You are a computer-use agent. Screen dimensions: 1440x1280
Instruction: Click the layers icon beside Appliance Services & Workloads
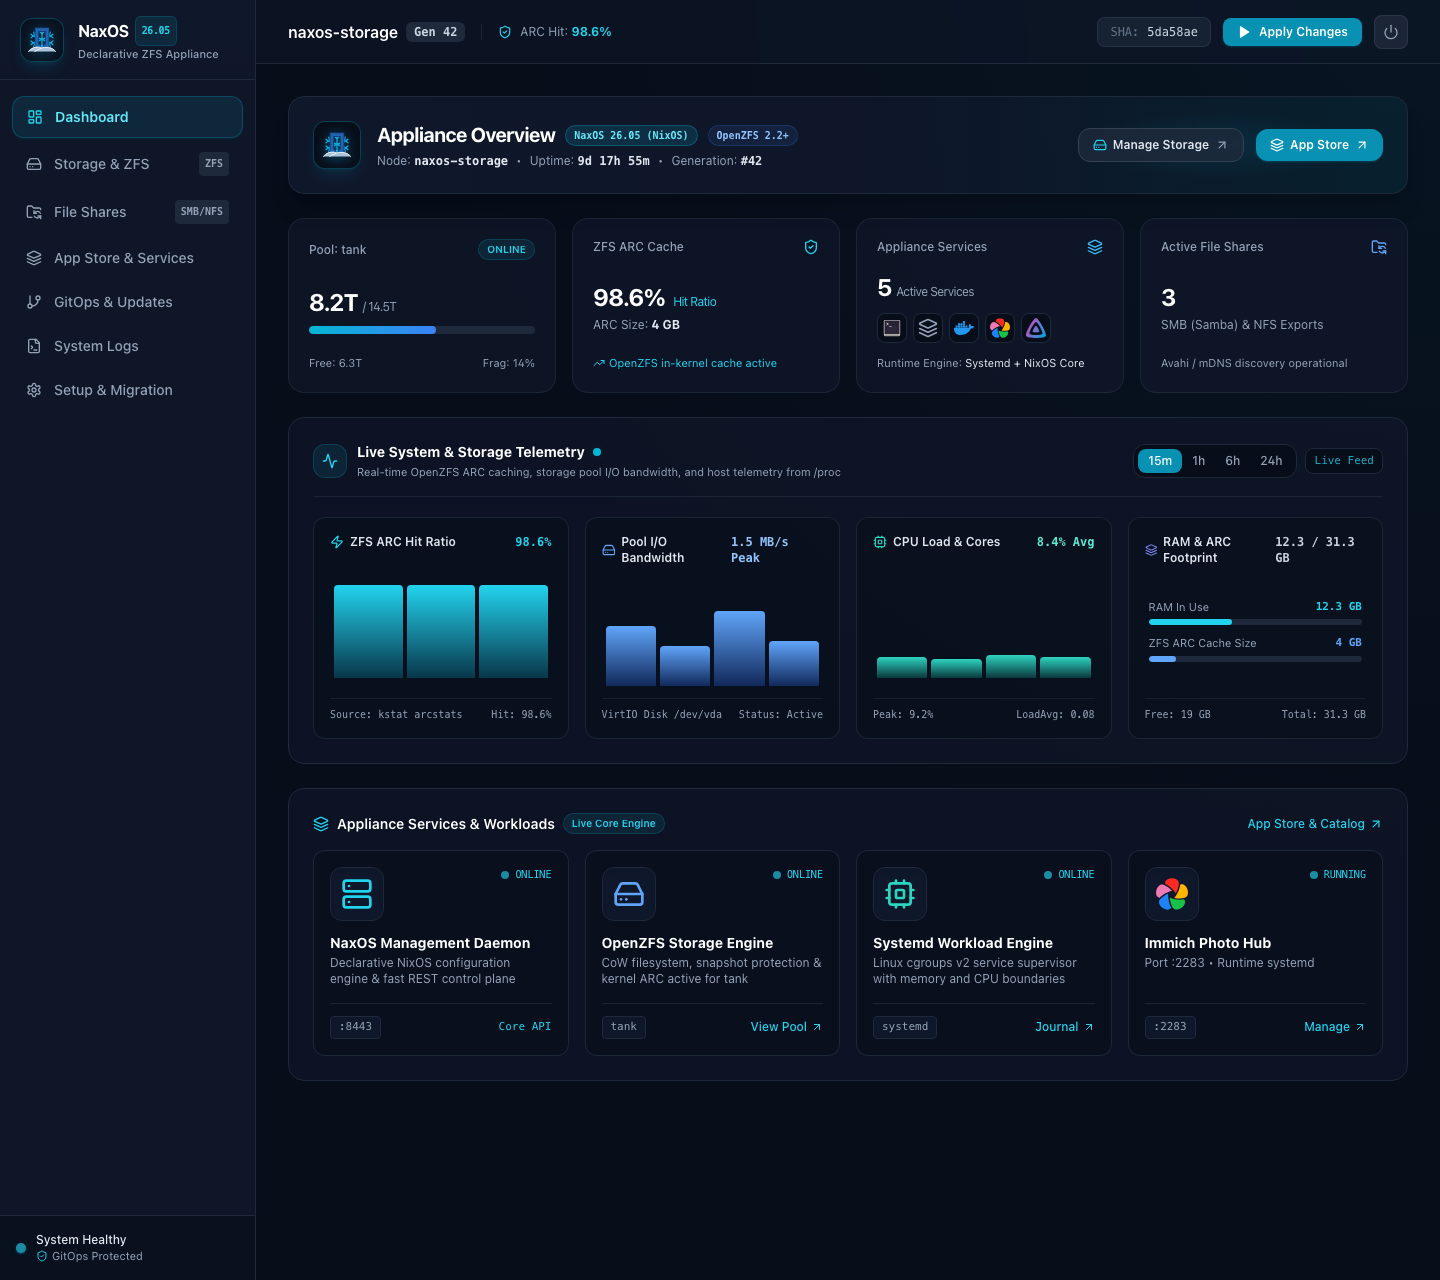pos(321,824)
